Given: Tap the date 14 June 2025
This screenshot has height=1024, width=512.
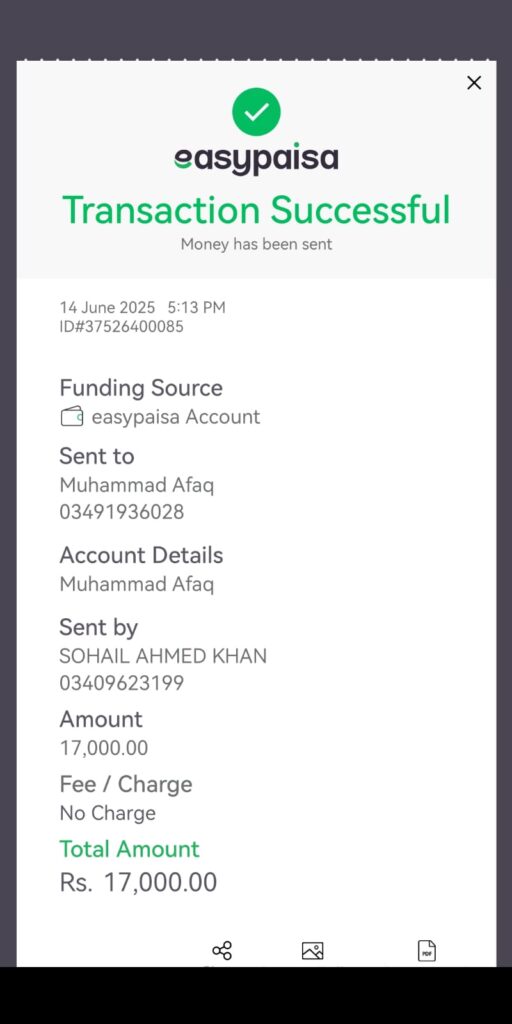Looking at the screenshot, I should point(107,308).
